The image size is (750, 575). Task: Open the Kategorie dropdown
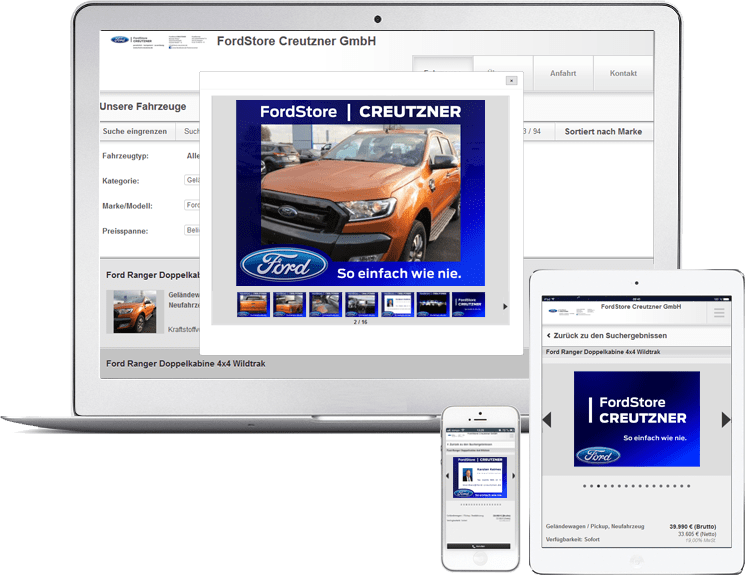tap(192, 180)
